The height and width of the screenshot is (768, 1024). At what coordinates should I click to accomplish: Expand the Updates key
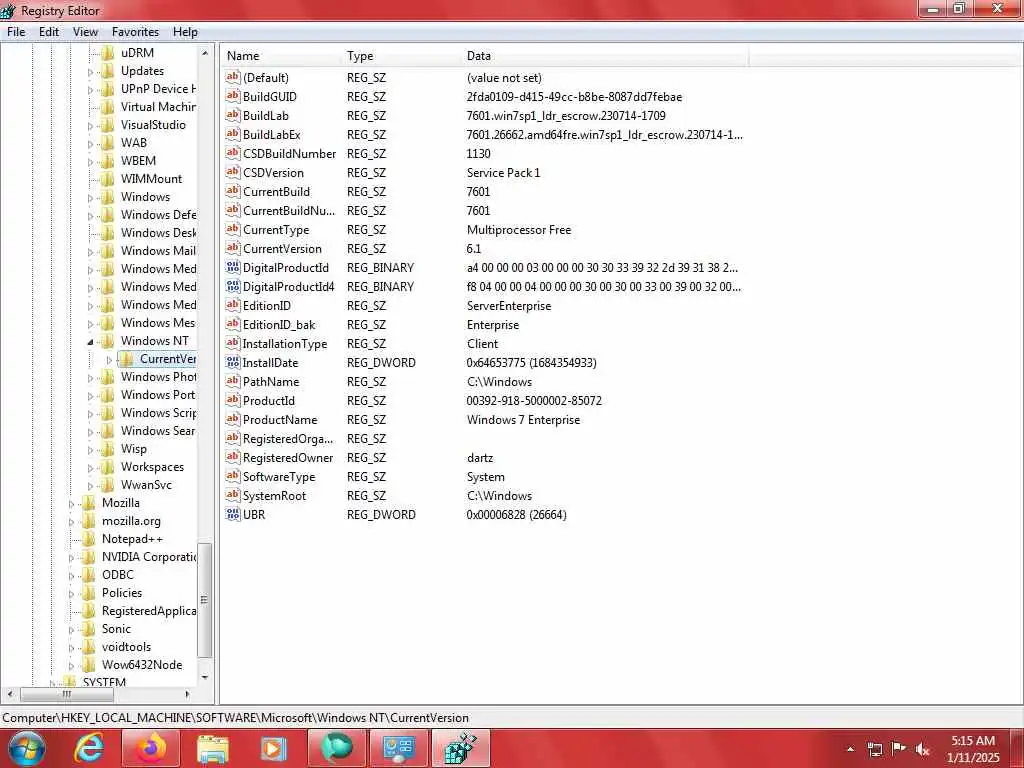tap(91, 72)
